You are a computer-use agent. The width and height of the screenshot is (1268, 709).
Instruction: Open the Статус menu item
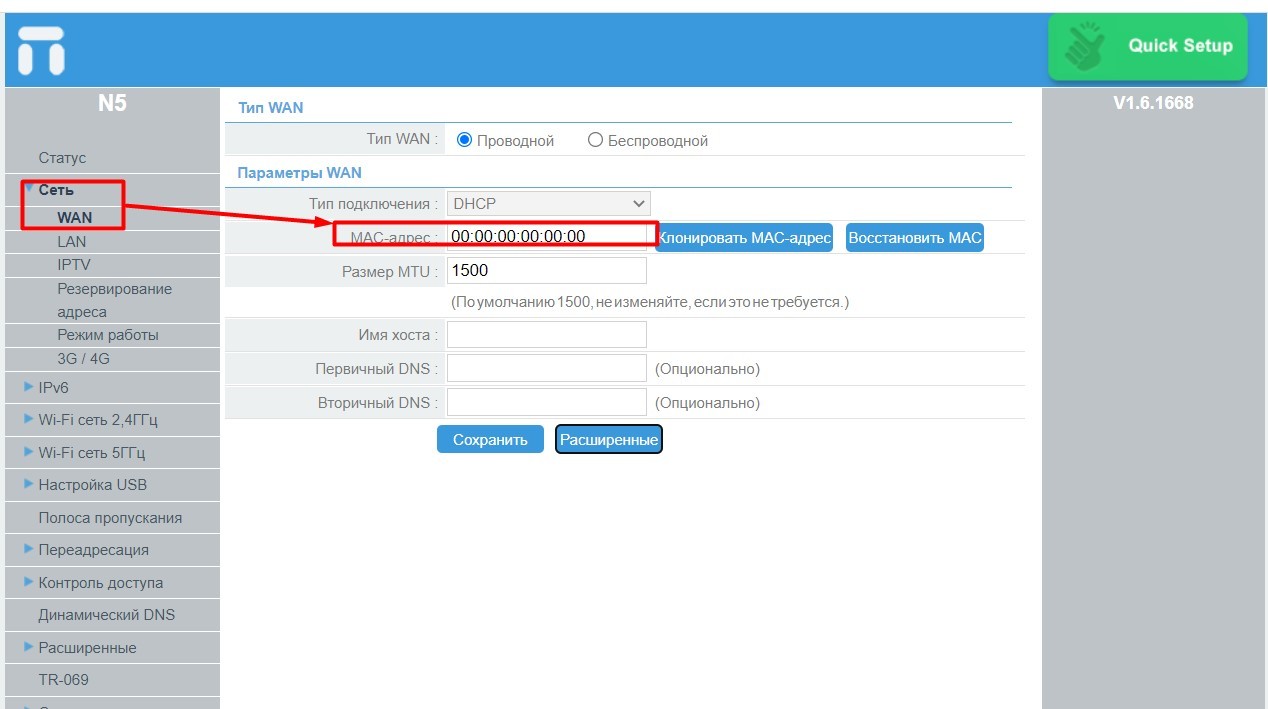62,158
